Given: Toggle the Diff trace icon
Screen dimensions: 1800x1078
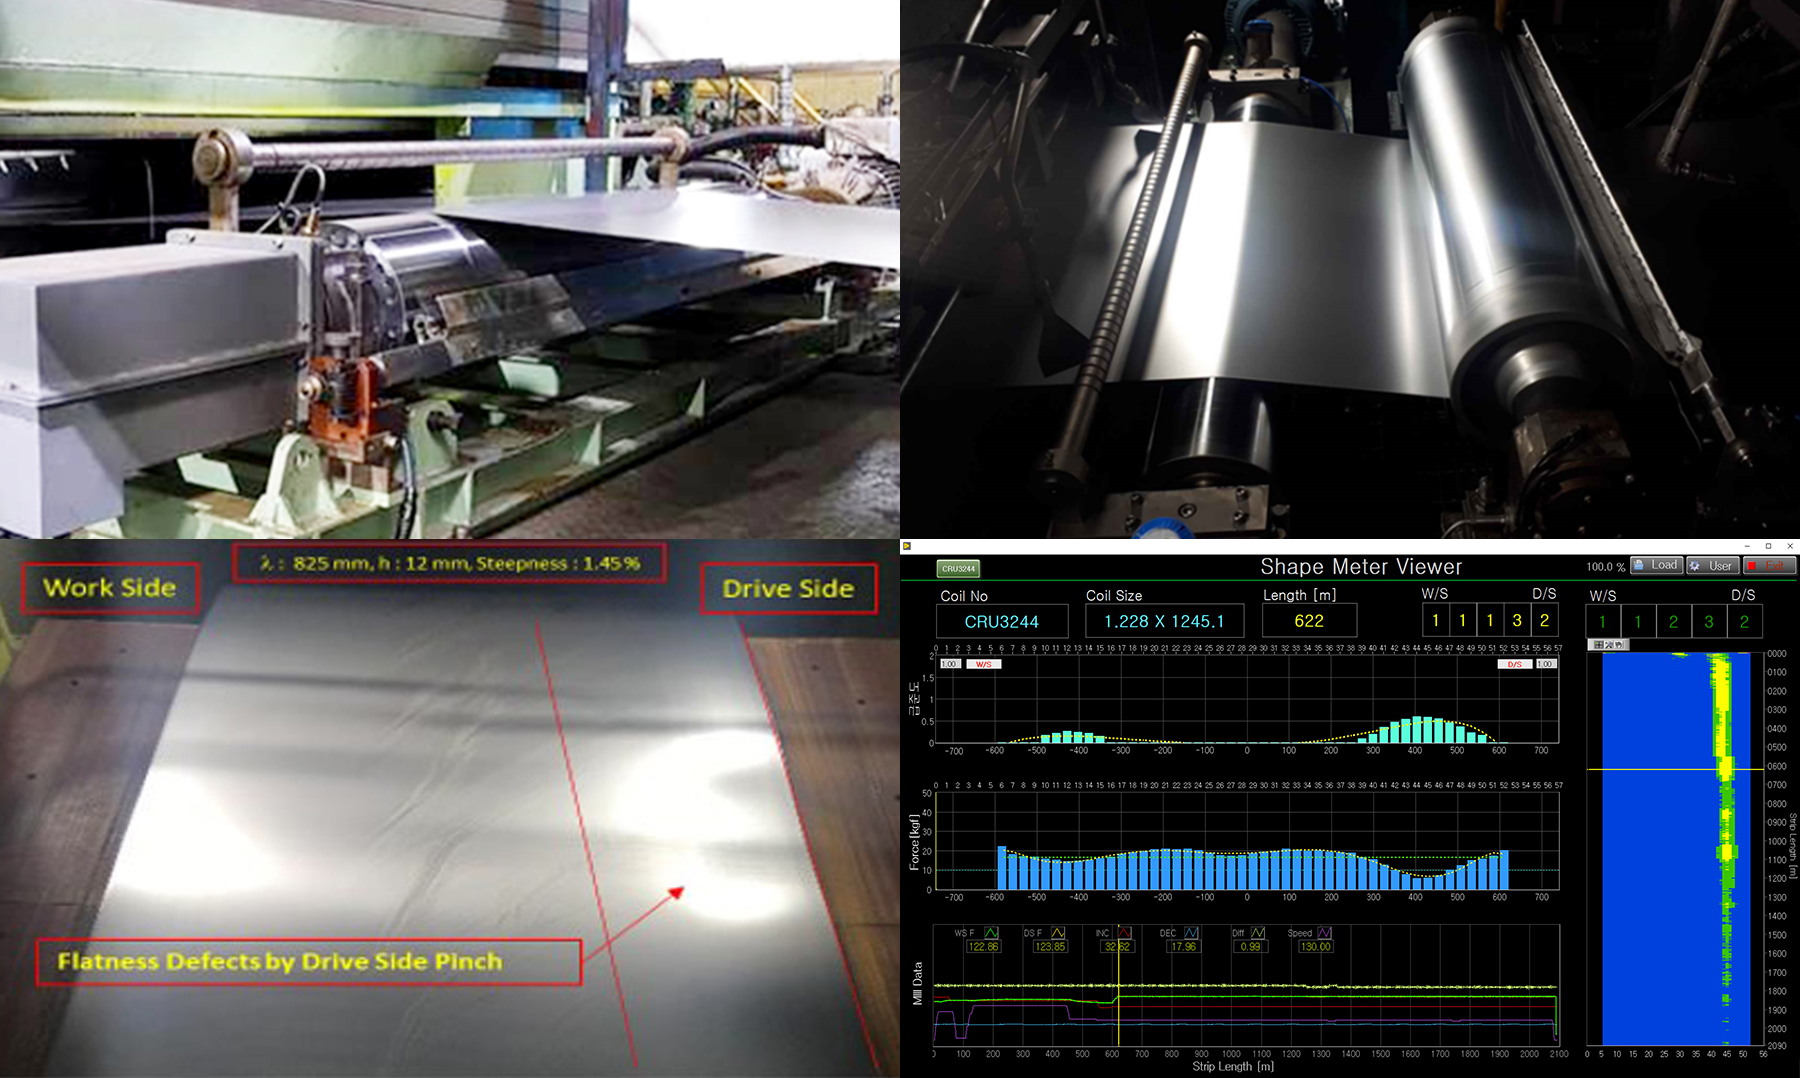Looking at the screenshot, I should tap(1258, 933).
